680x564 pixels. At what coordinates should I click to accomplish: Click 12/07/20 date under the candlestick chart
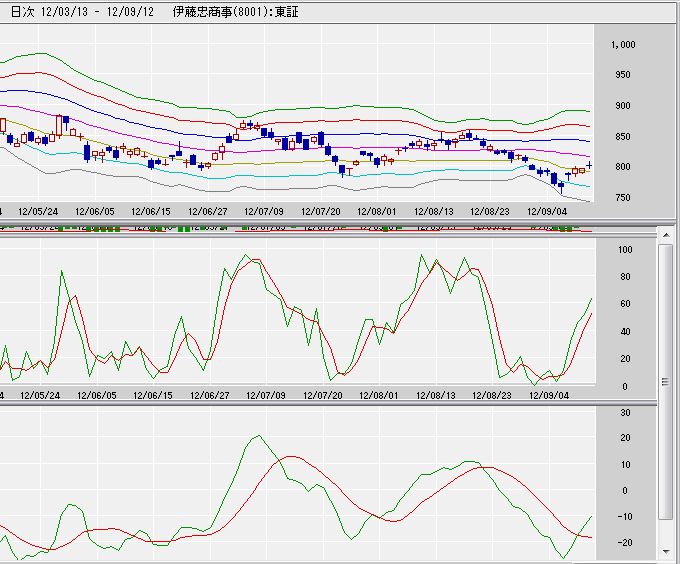pos(321,212)
